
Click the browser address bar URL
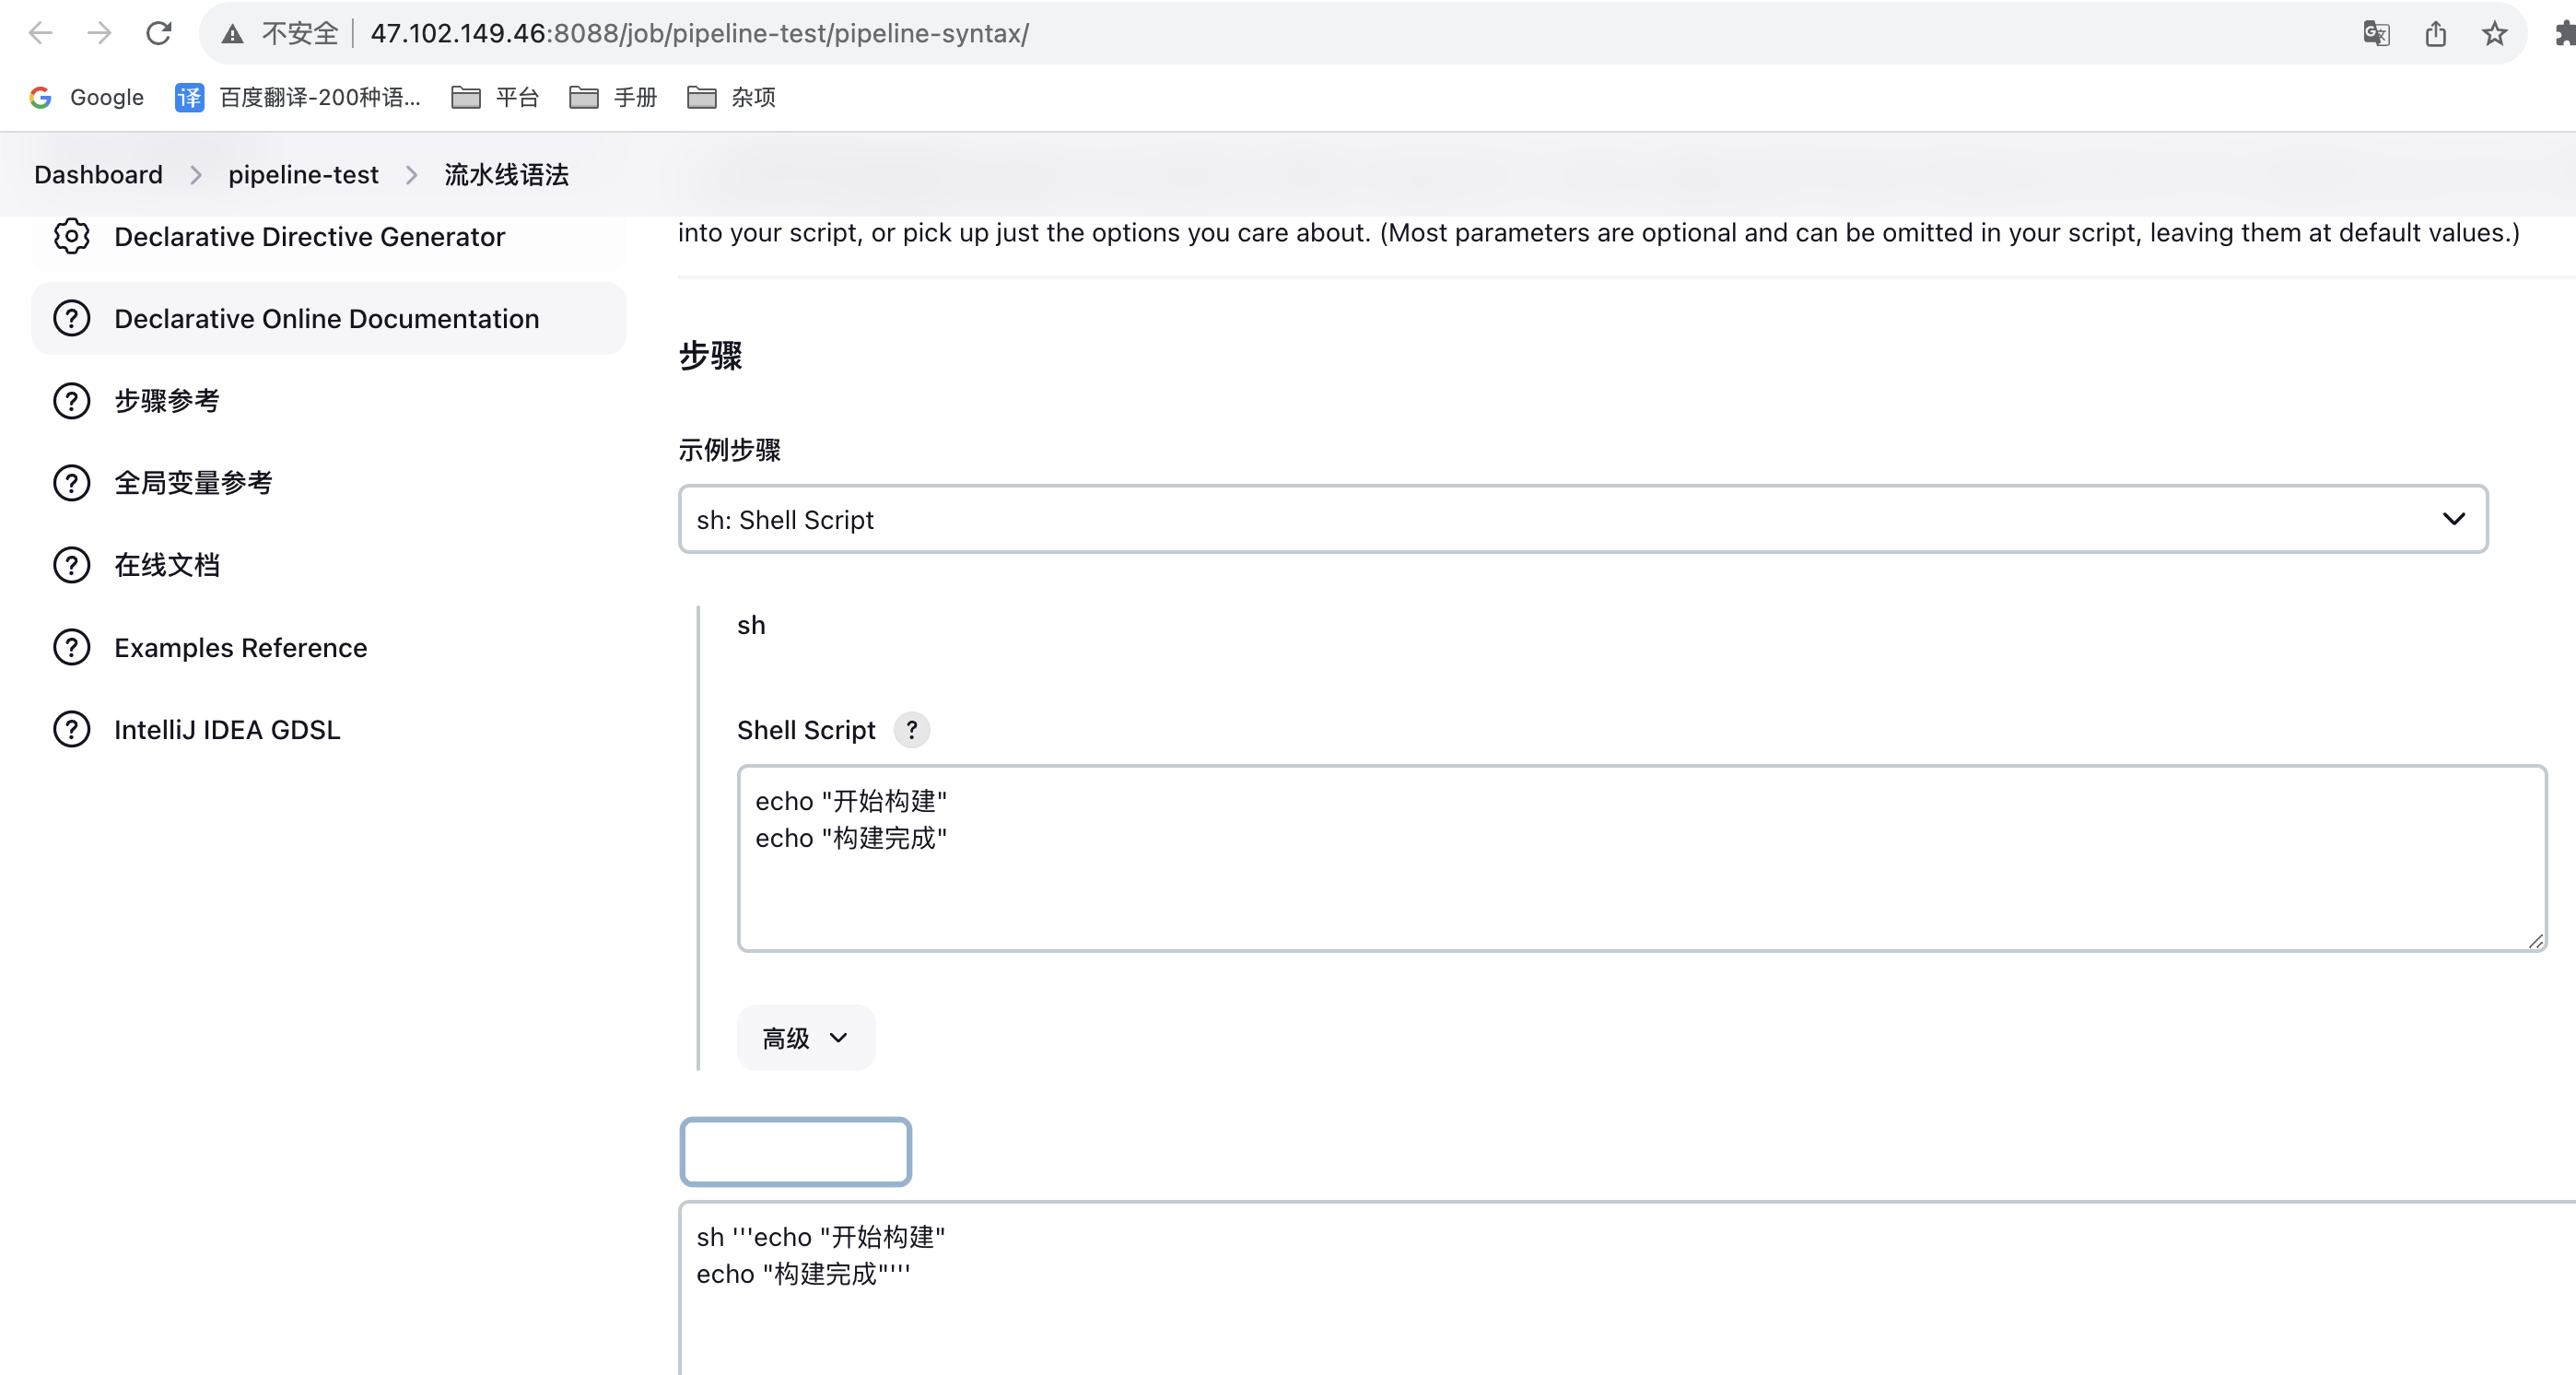click(699, 33)
